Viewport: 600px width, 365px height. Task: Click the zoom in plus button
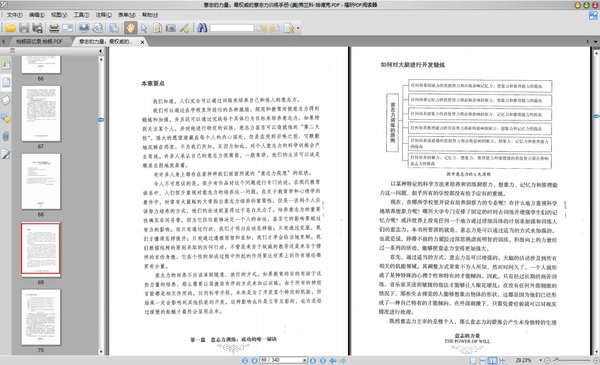tap(596, 360)
